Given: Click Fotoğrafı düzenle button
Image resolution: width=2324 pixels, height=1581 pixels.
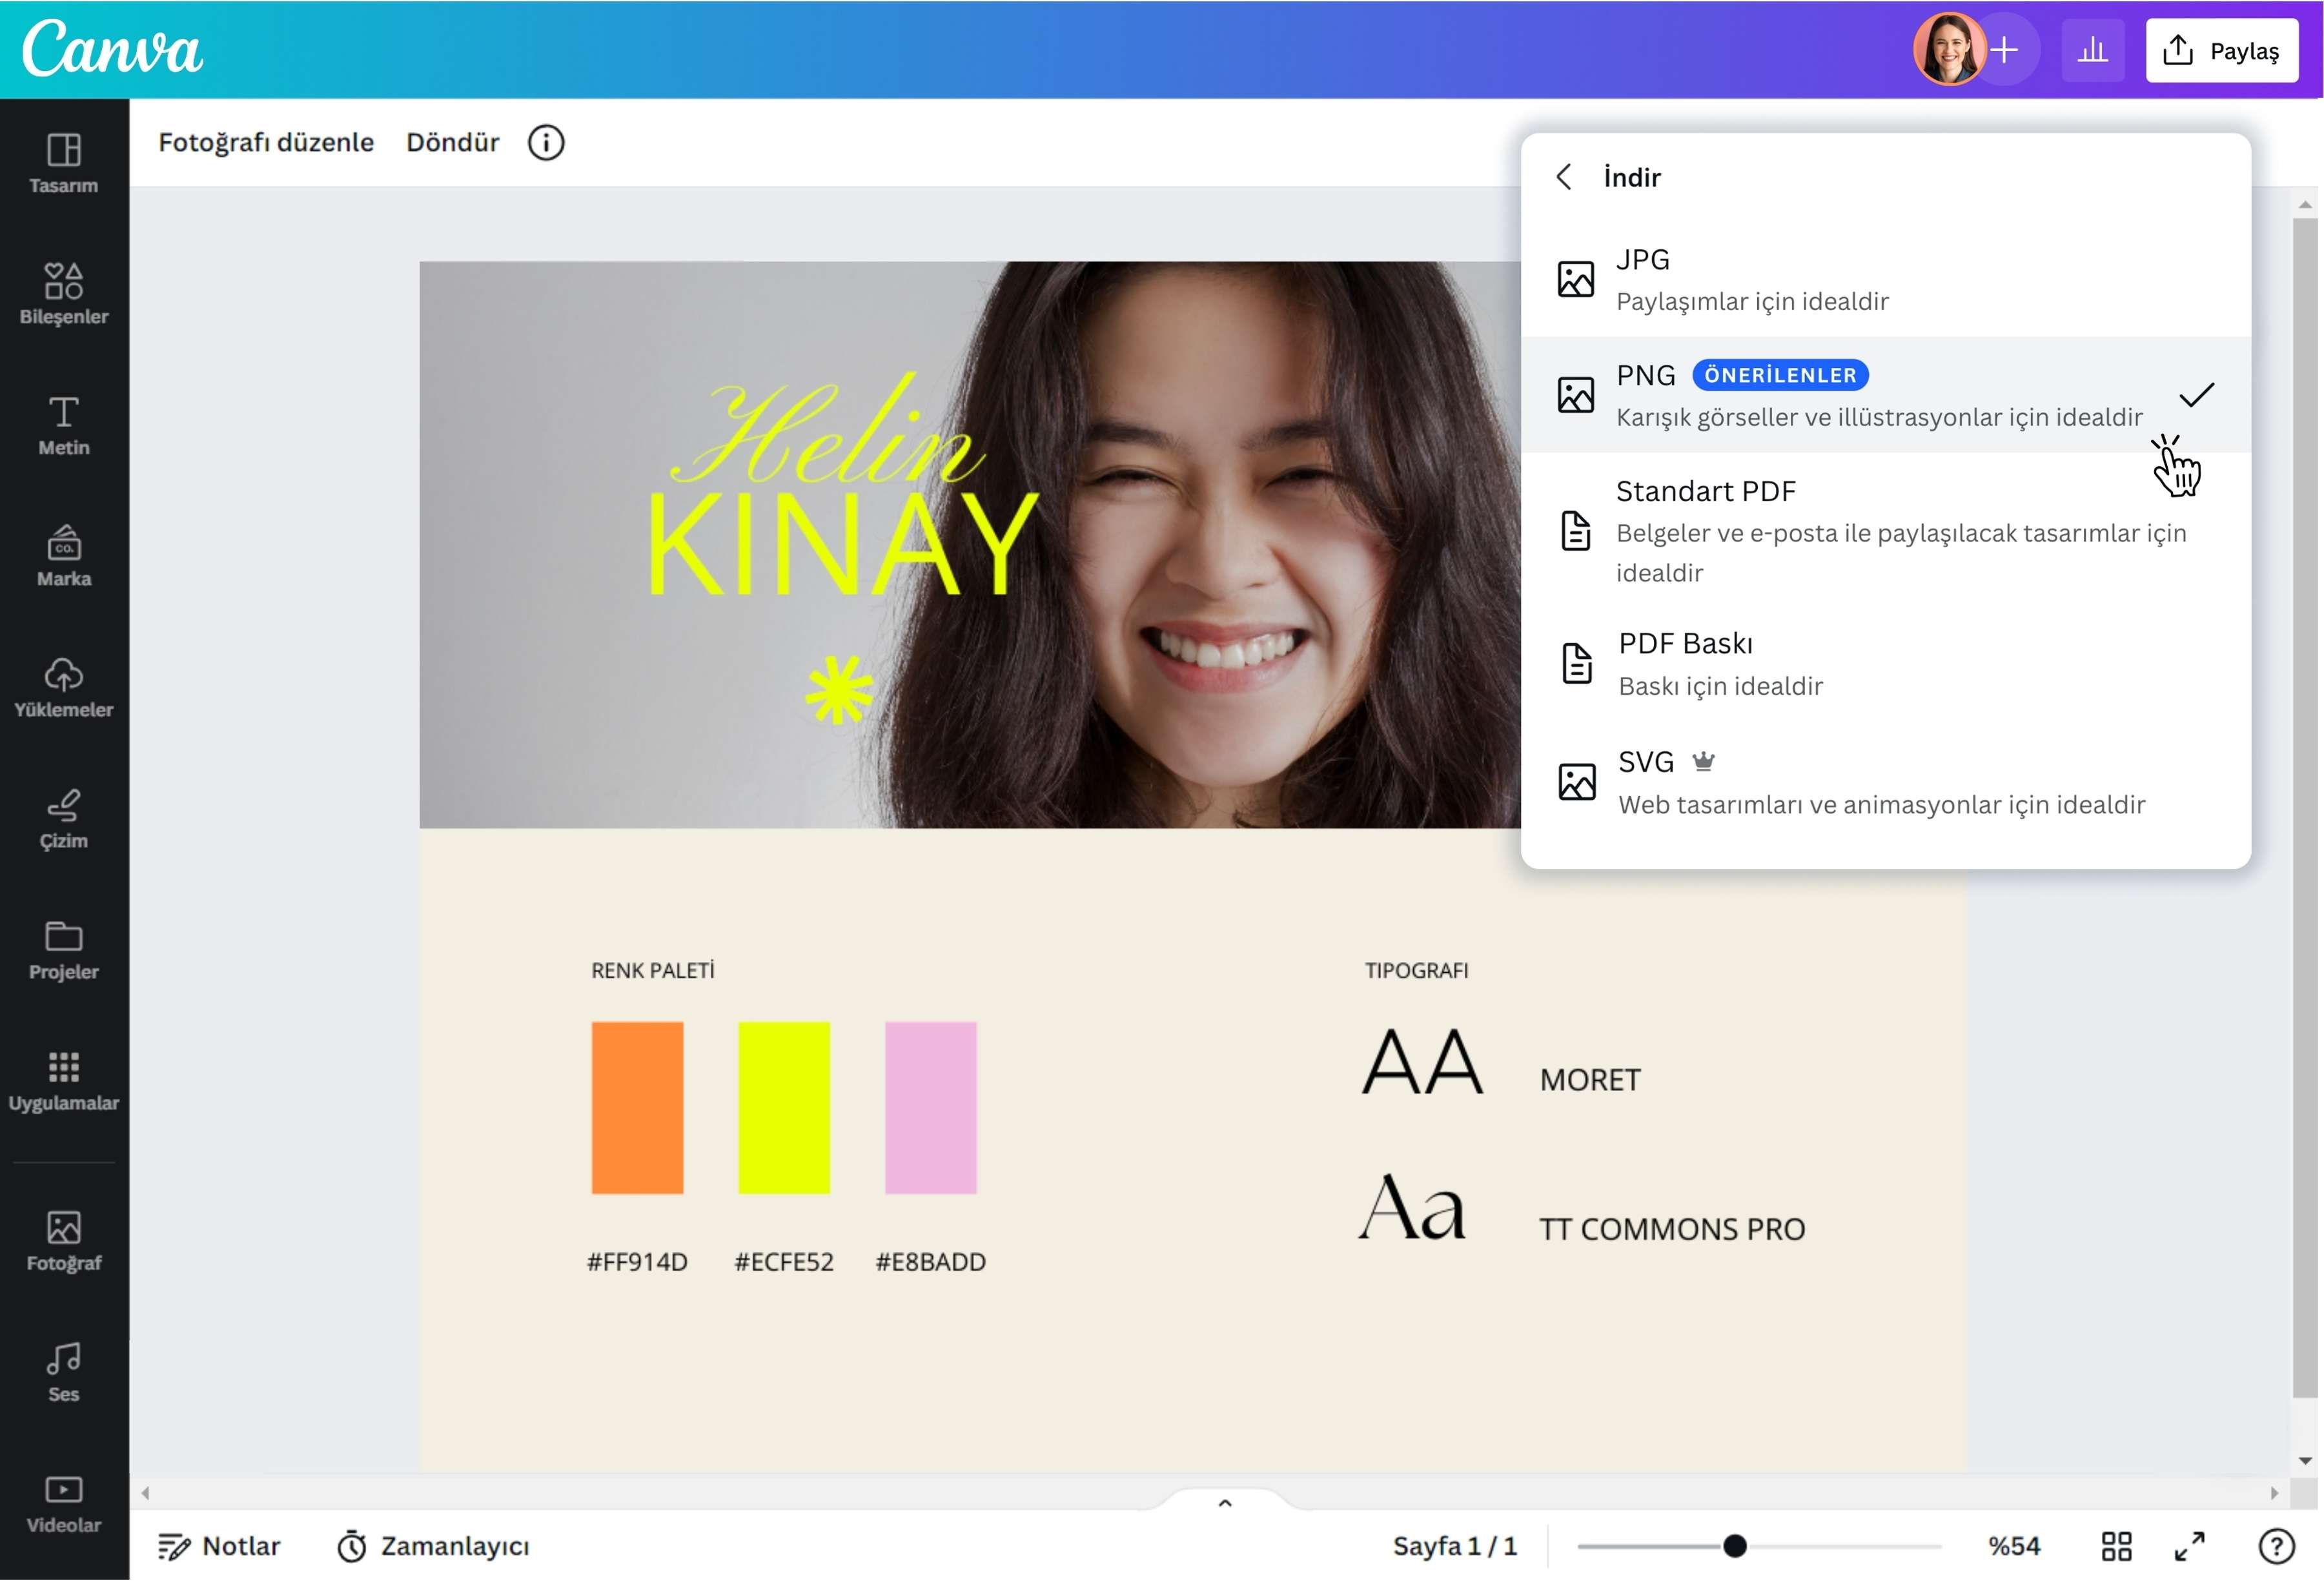Looking at the screenshot, I should 266,142.
